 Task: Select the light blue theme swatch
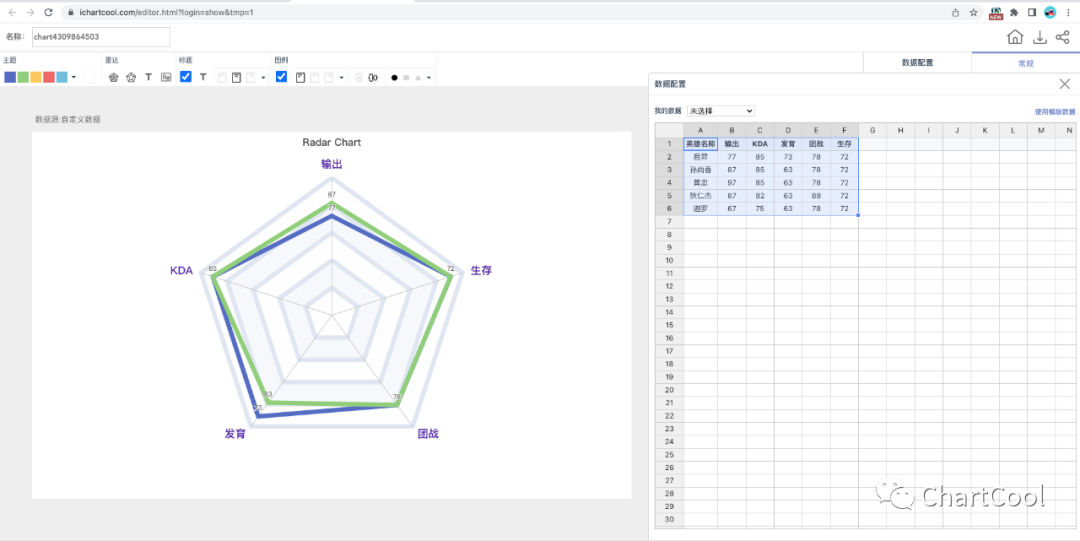[62, 77]
